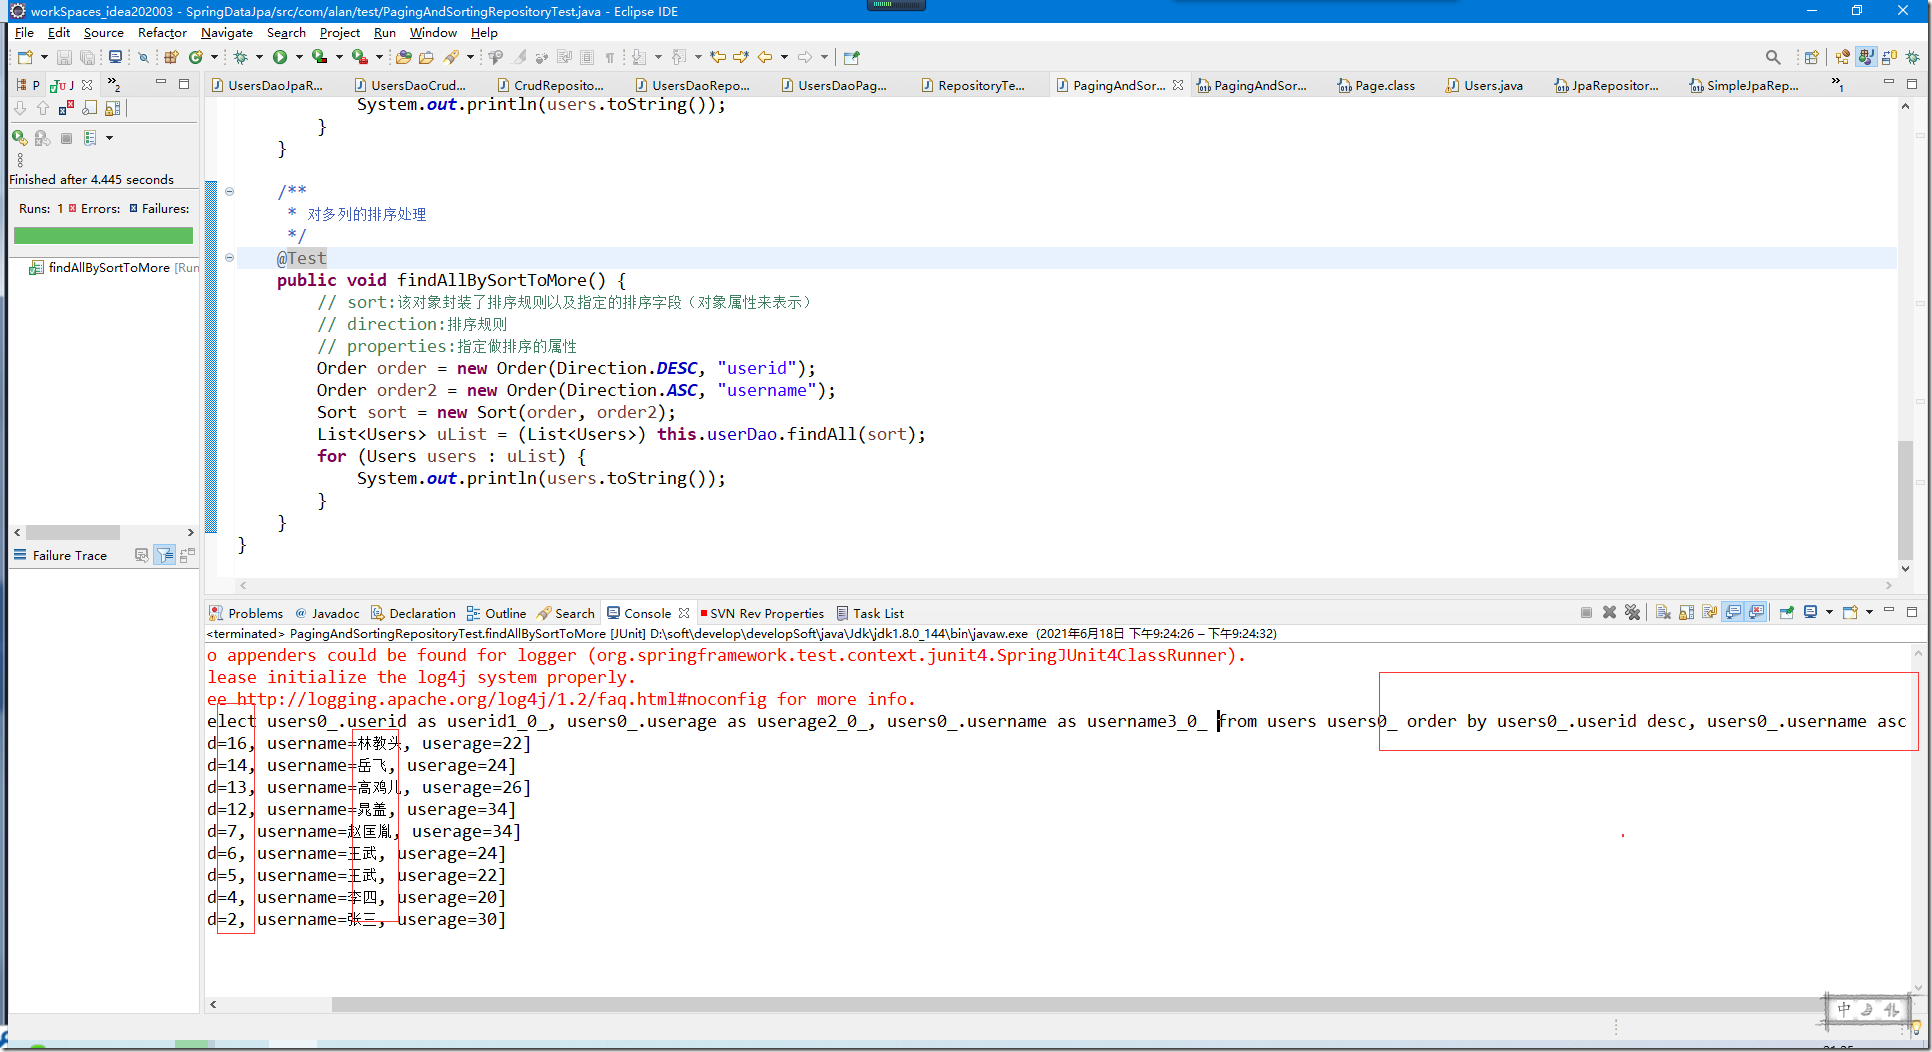Open the New file dropdown arrow

44,57
